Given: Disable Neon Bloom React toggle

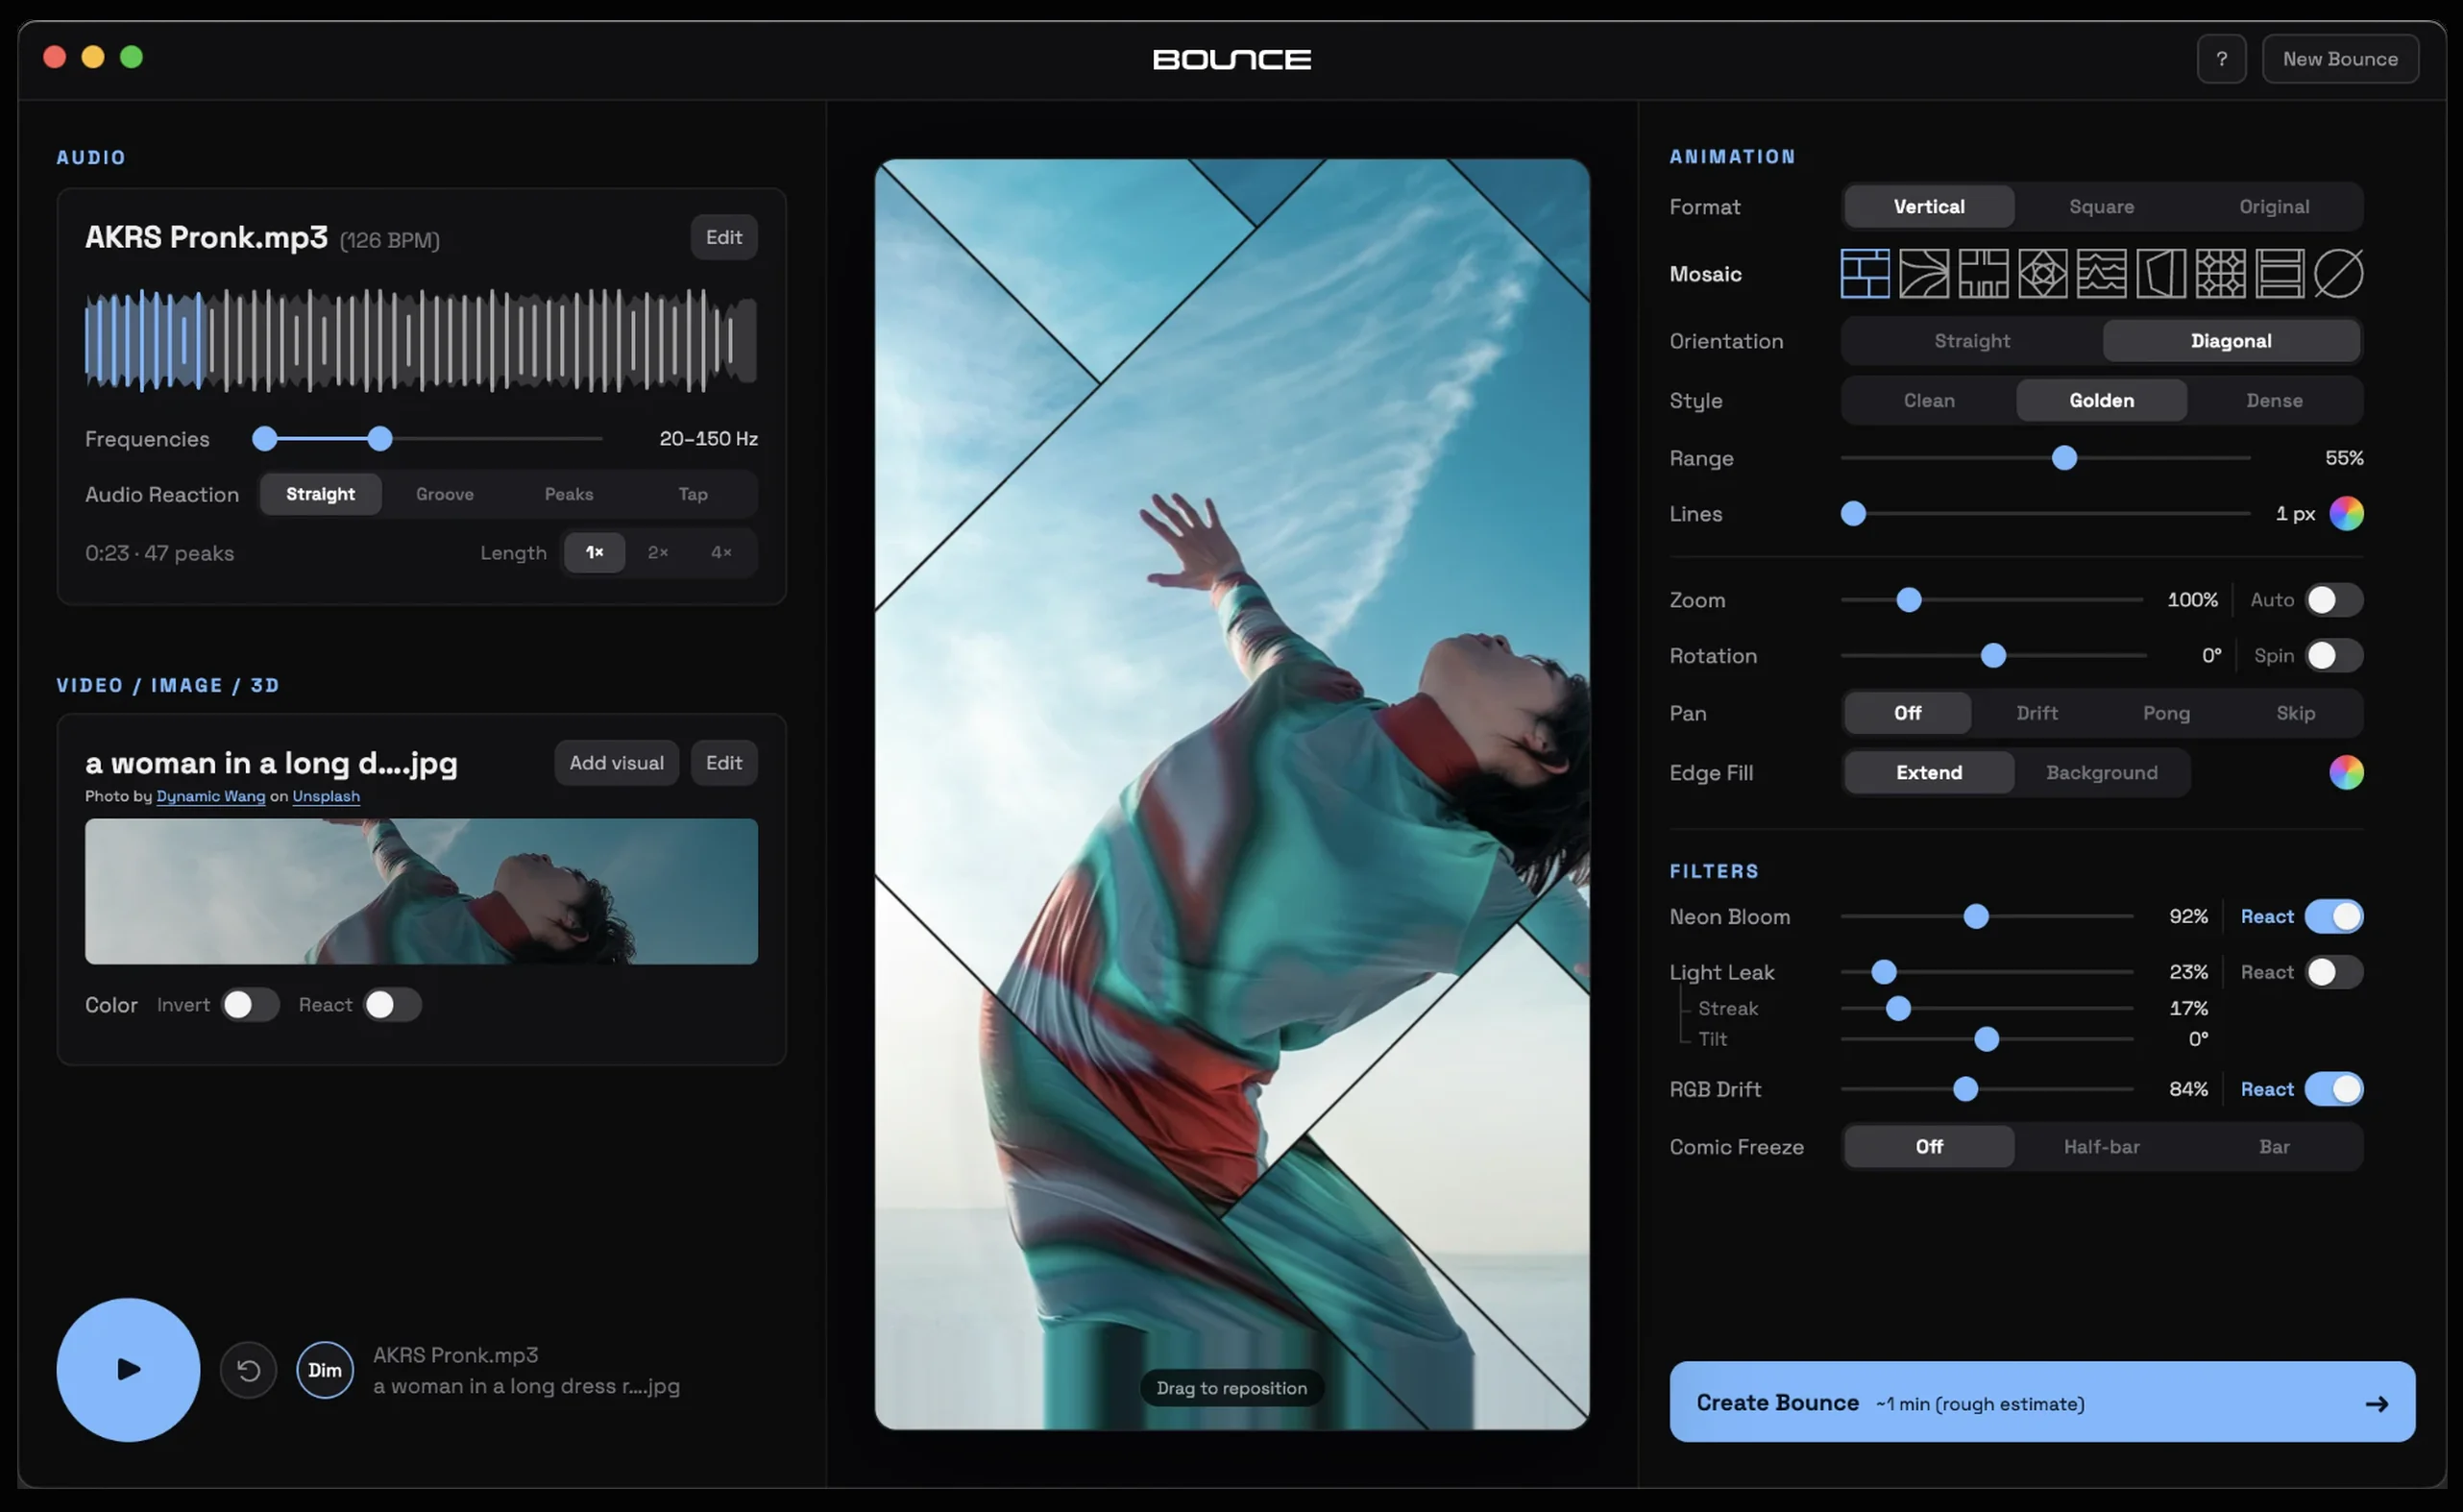Looking at the screenshot, I should (x=2334, y=917).
